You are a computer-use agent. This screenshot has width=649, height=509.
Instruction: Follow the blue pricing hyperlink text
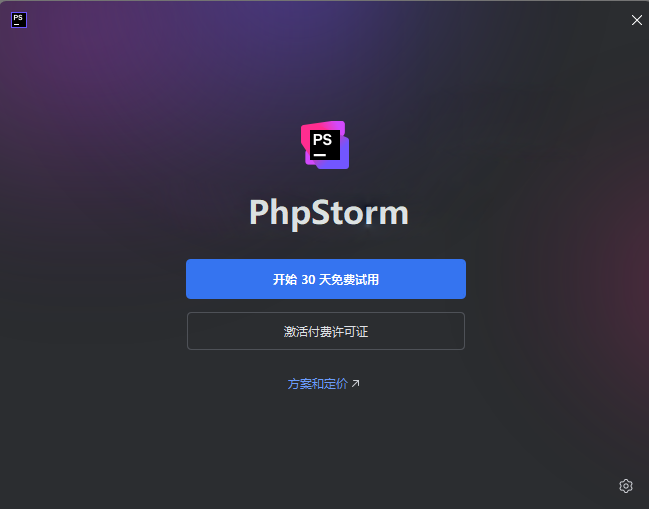point(317,384)
